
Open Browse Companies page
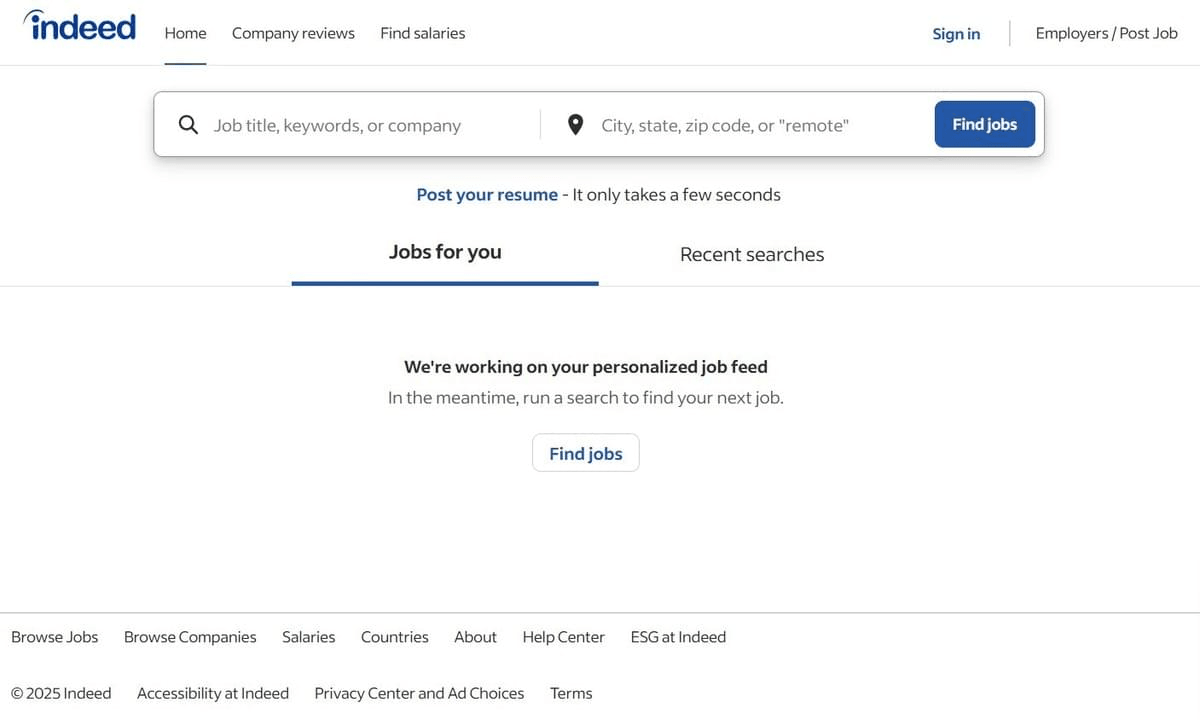point(190,636)
